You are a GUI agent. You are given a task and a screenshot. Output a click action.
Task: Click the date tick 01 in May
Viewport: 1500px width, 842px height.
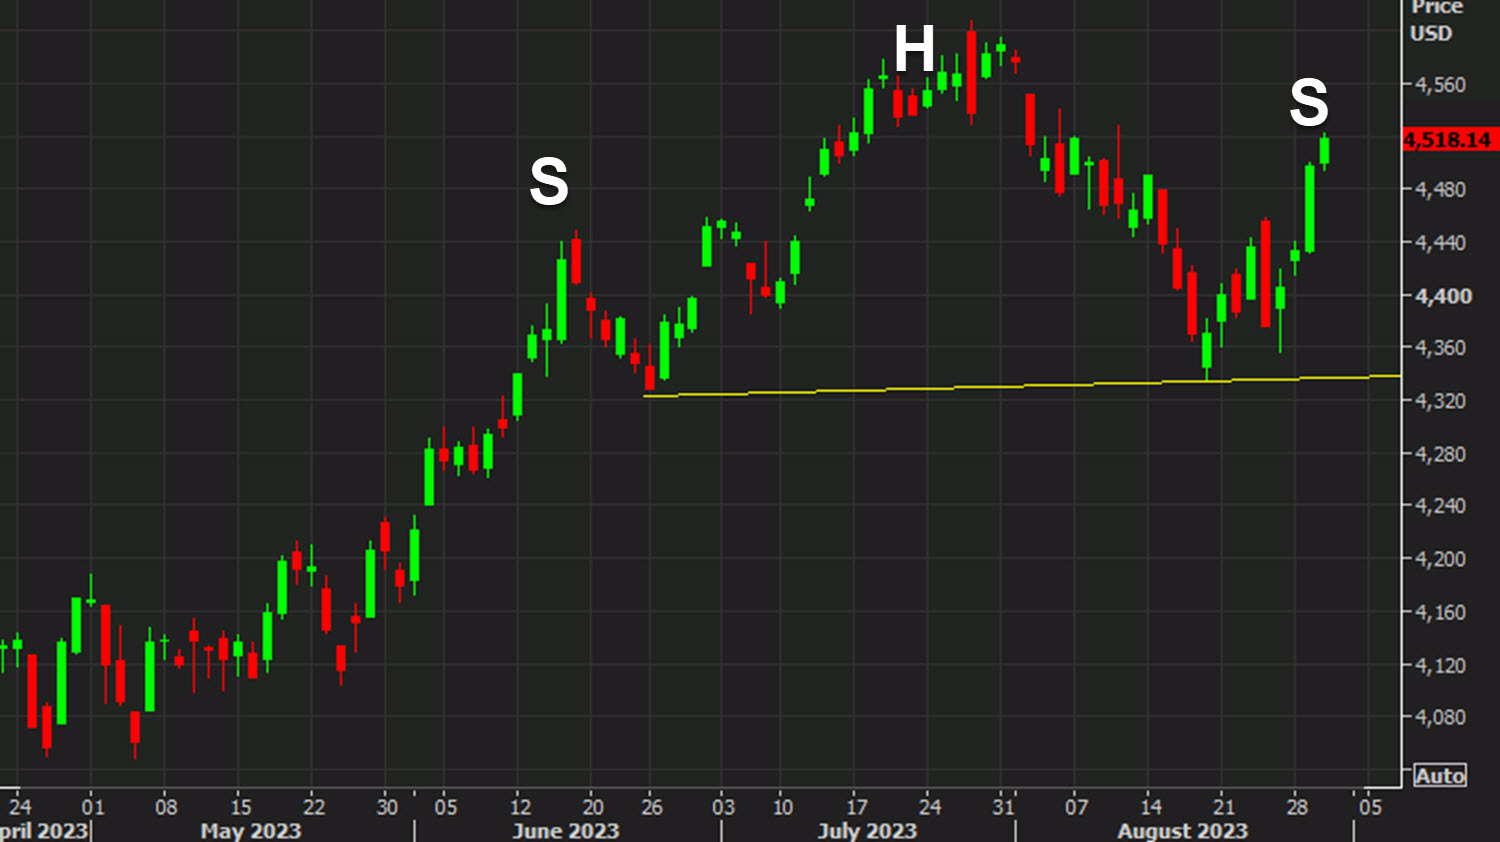(92, 806)
